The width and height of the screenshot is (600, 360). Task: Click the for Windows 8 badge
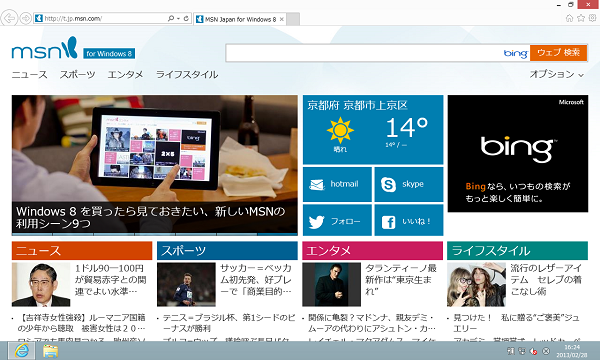(x=109, y=54)
